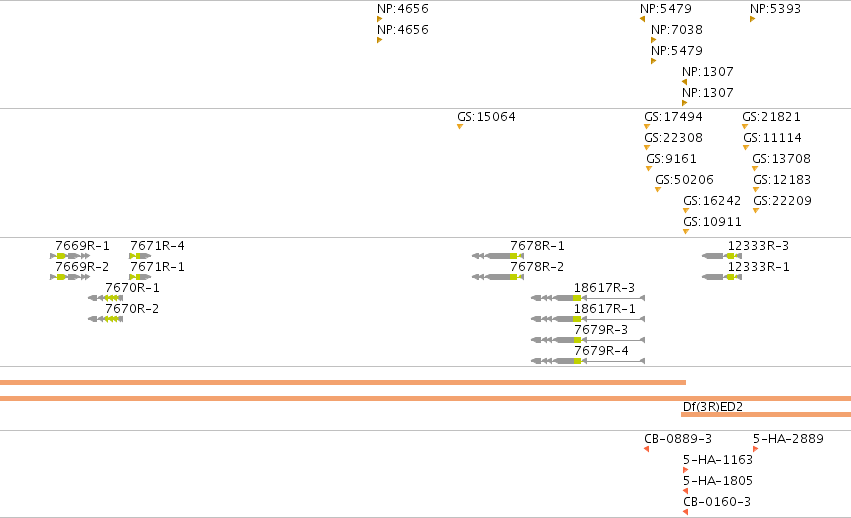Click the GS:15064 insertion triangle marker

point(460,127)
